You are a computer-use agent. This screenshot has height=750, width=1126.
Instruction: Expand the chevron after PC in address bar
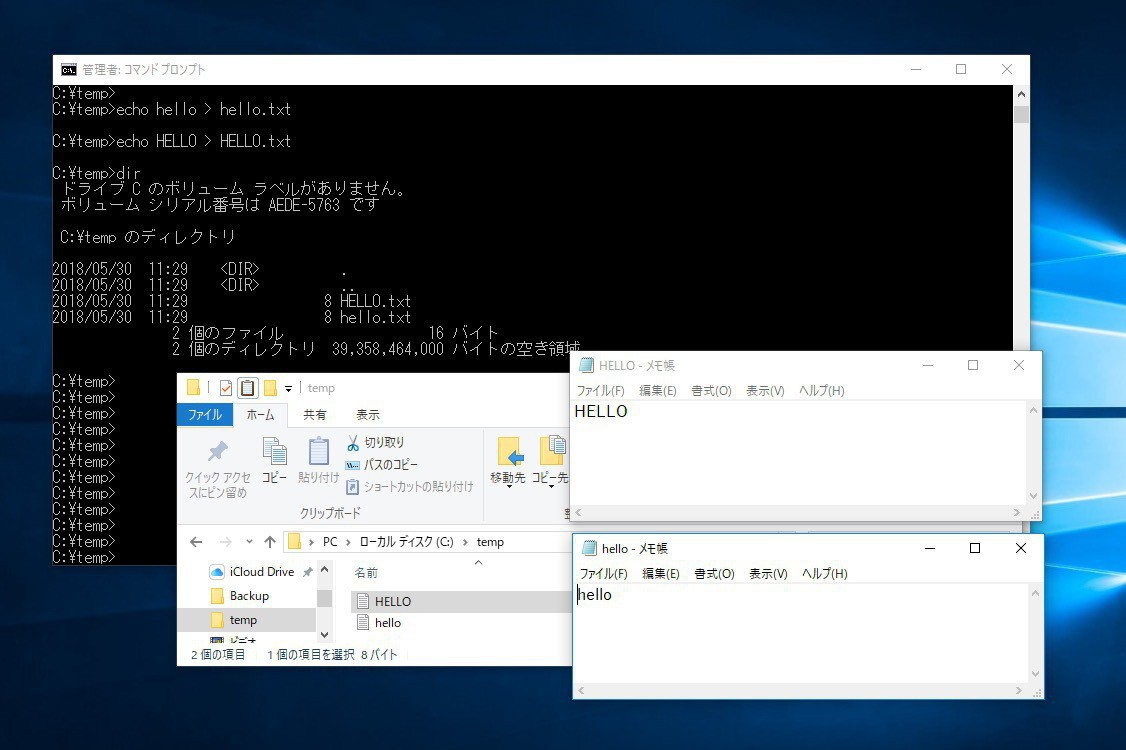tap(348, 542)
